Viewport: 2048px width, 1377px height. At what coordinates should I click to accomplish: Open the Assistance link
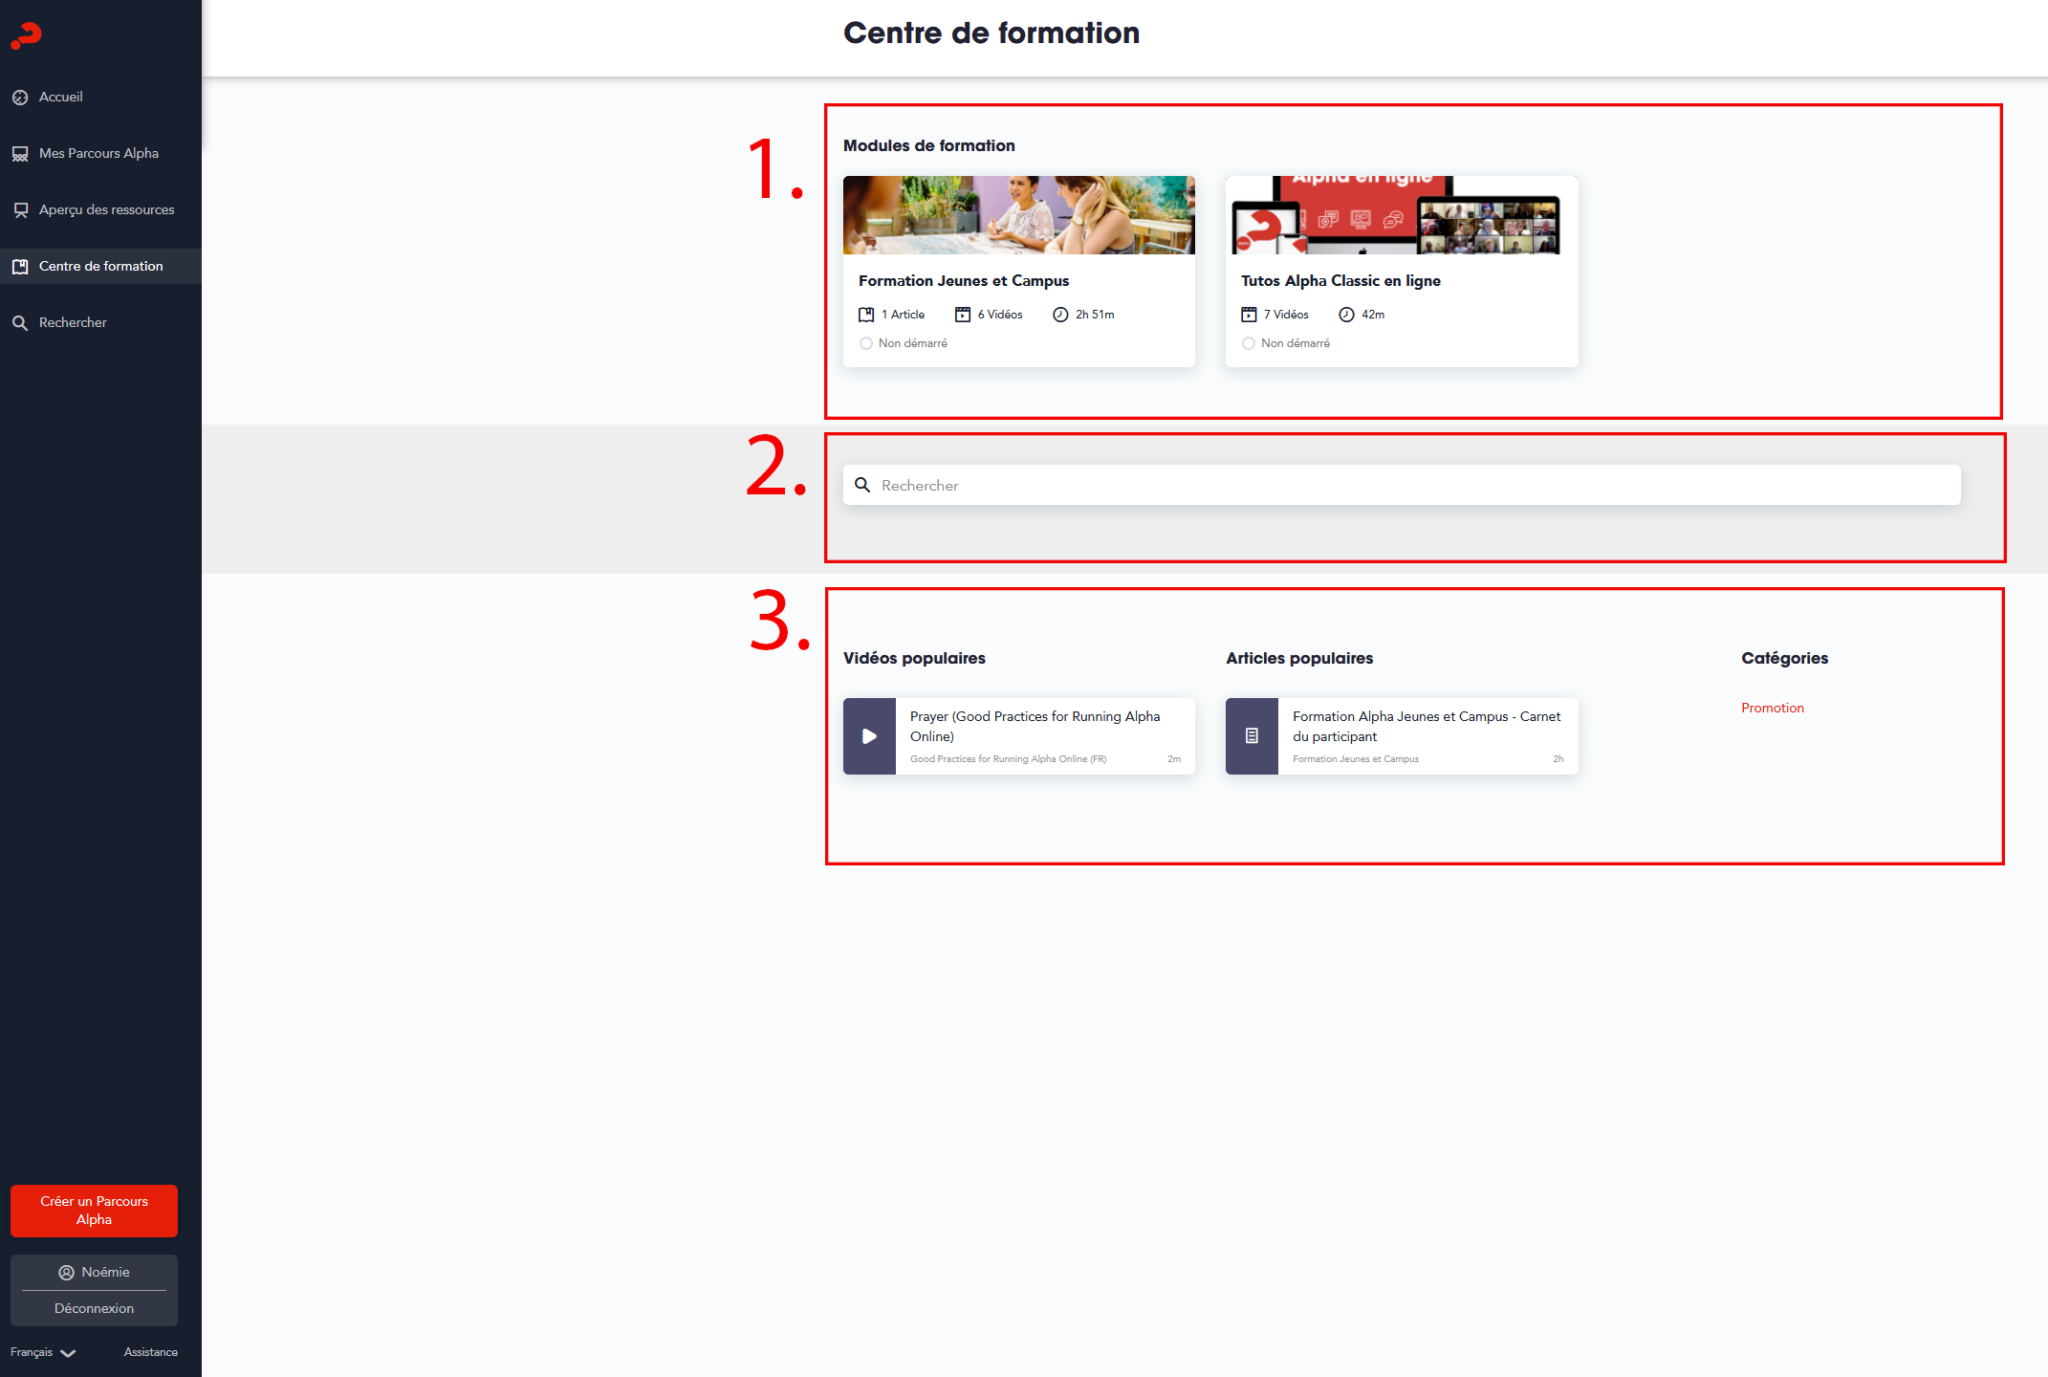[x=151, y=1353]
